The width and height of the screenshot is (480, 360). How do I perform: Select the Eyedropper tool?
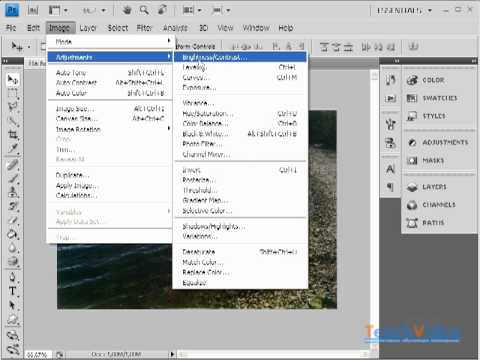pos(13,149)
